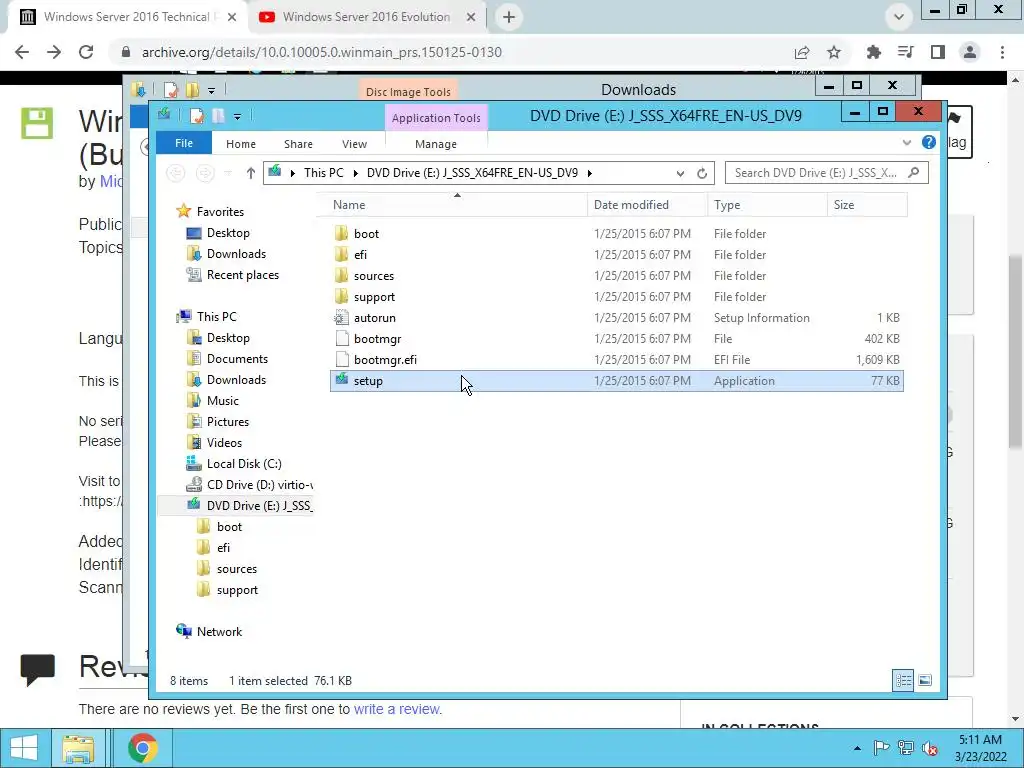Open a new Chrome tab
1024x768 pixels.
click(x=509, y=17)
